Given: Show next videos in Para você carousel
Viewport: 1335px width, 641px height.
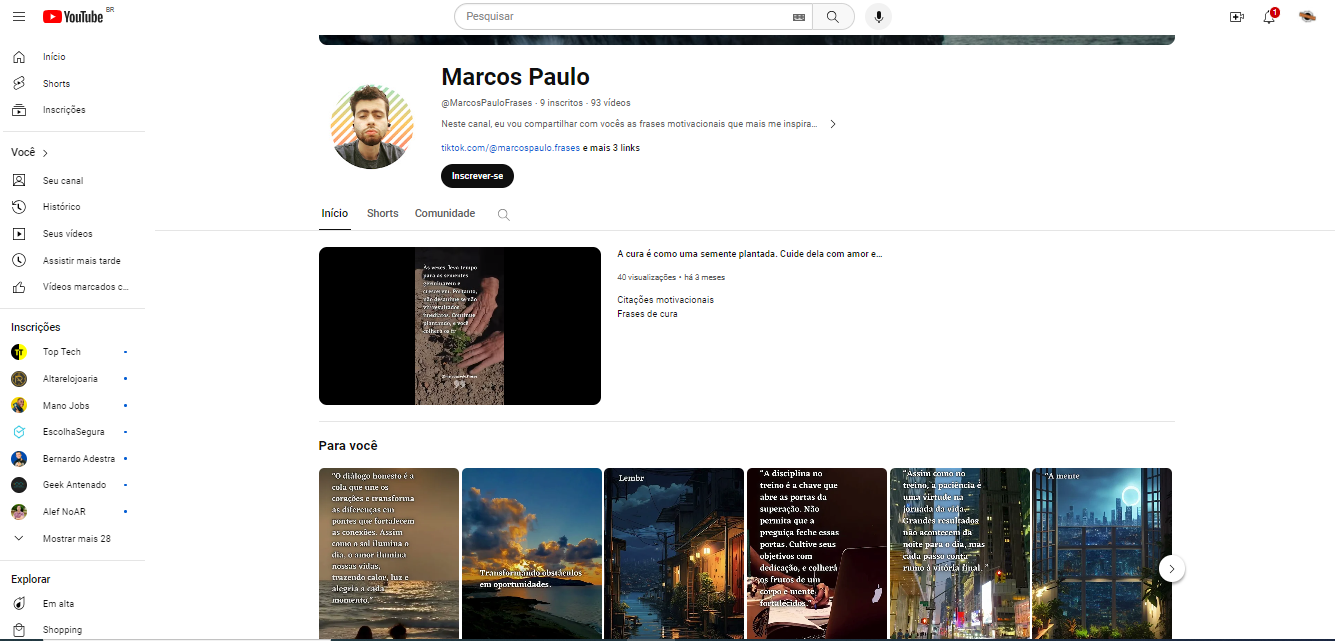Looking at the screenshot, I should click(x=1172, y=569).
